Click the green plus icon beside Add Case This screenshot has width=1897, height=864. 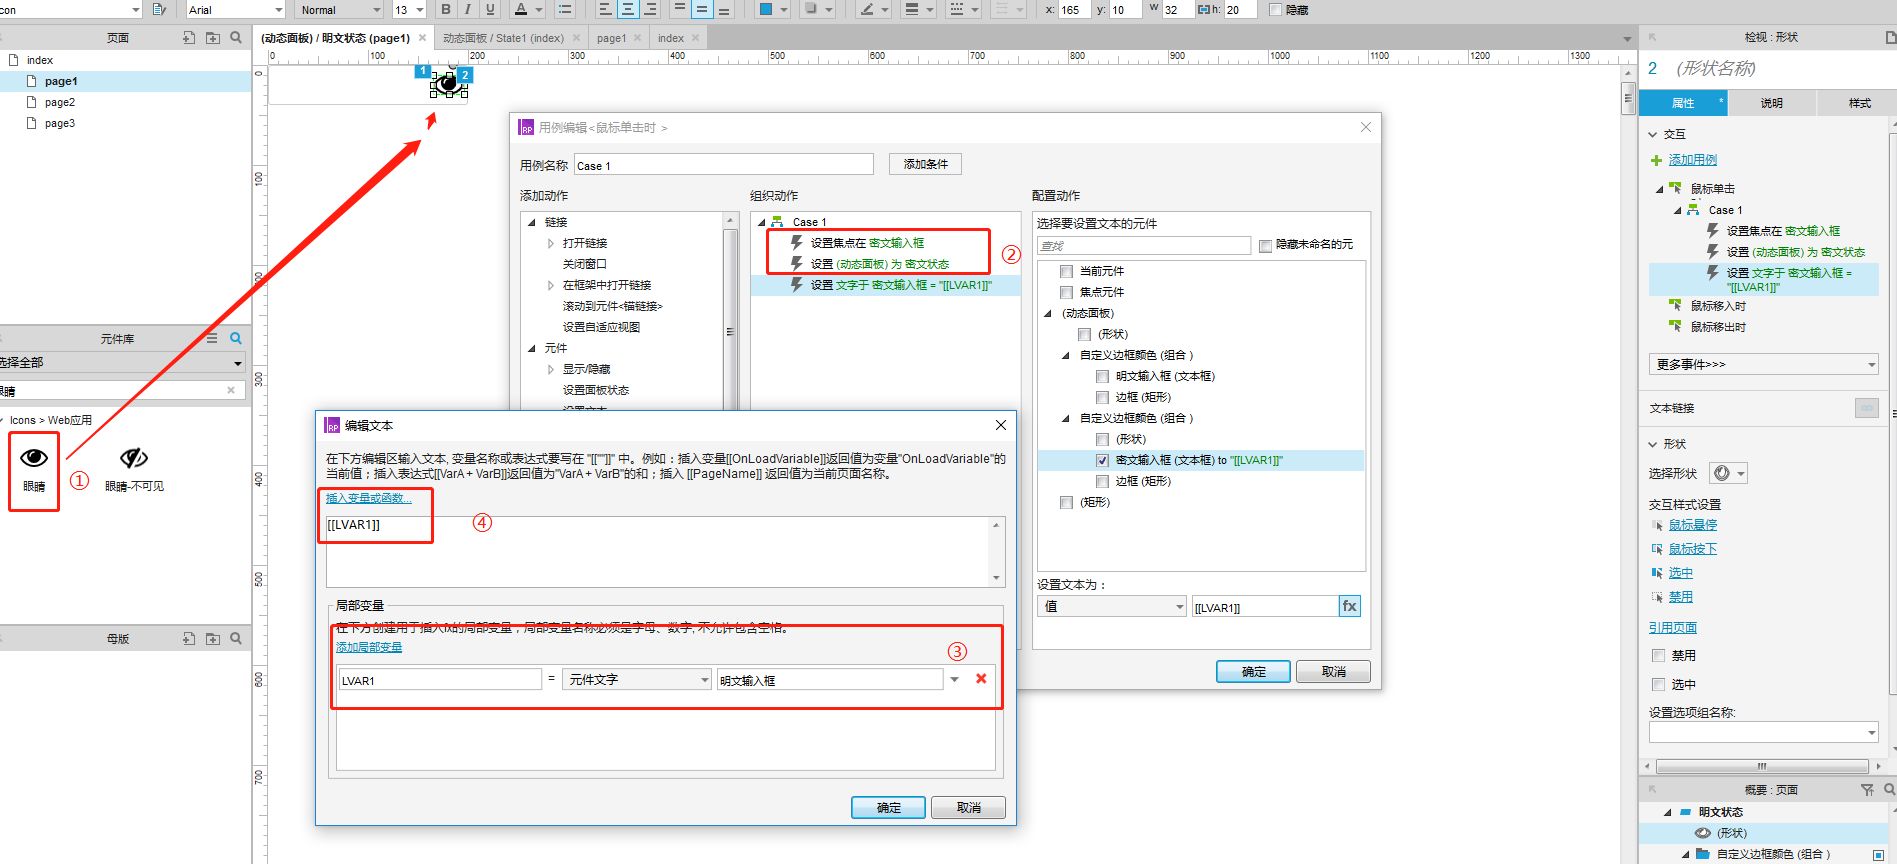(1657, 160)
